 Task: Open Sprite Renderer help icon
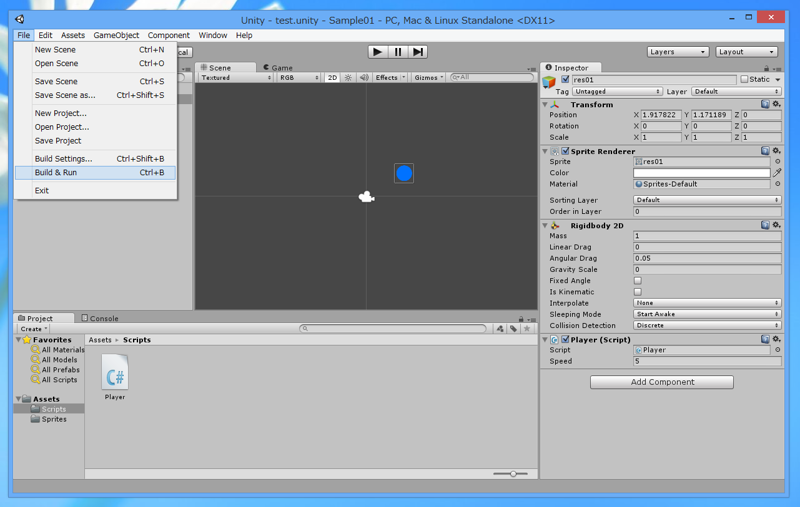pyautogui.click(x=765, y=150)
